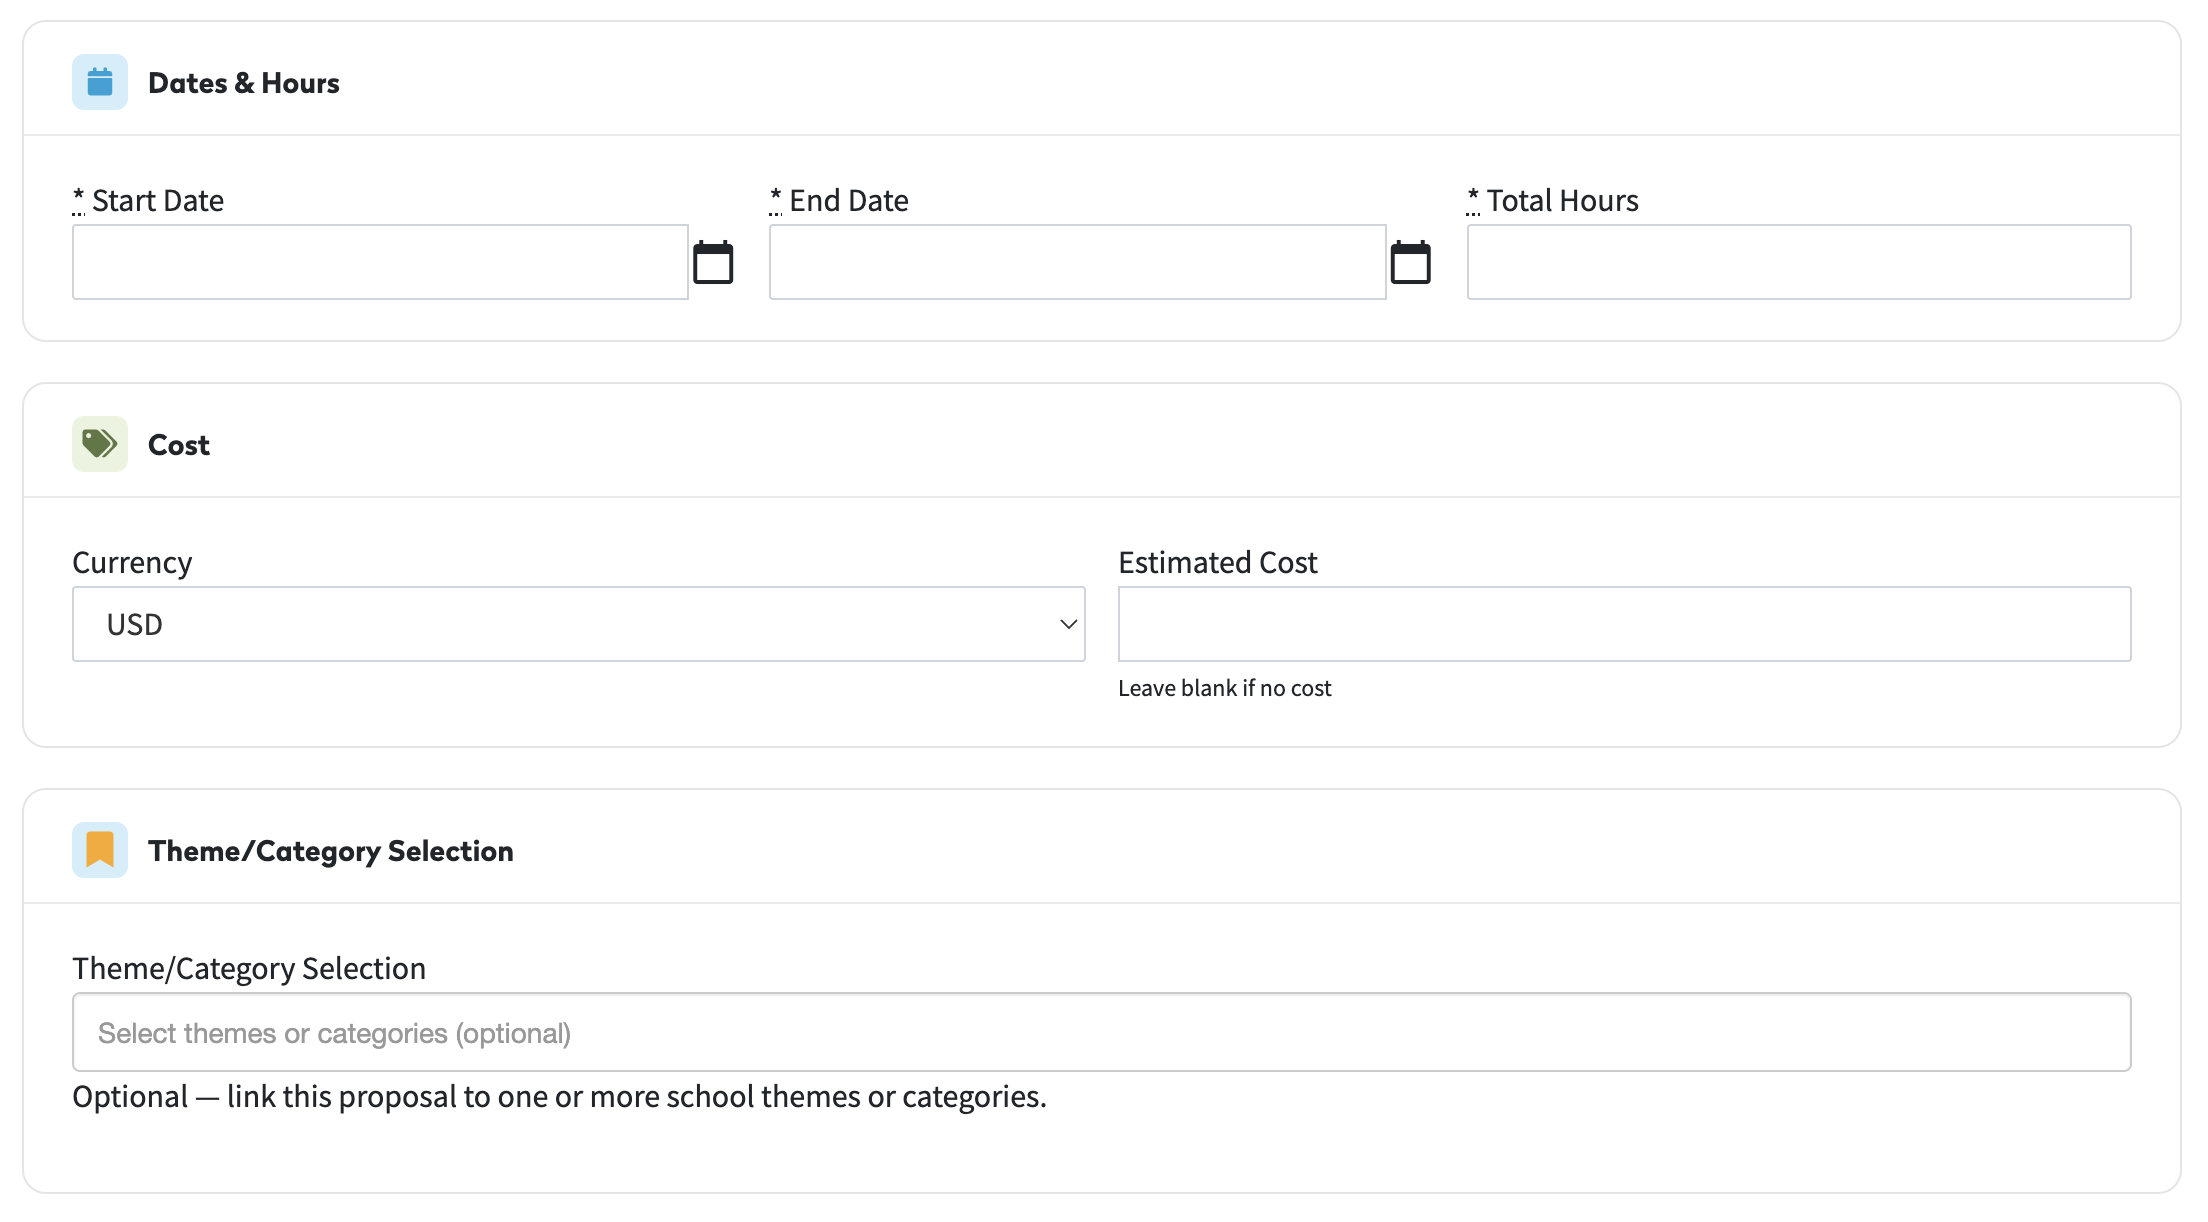Screen dimensions: 2208x1222
Task: Click the orange bookmark icon beside Theme/Category Selection
Action: click(x=100, y=850)
